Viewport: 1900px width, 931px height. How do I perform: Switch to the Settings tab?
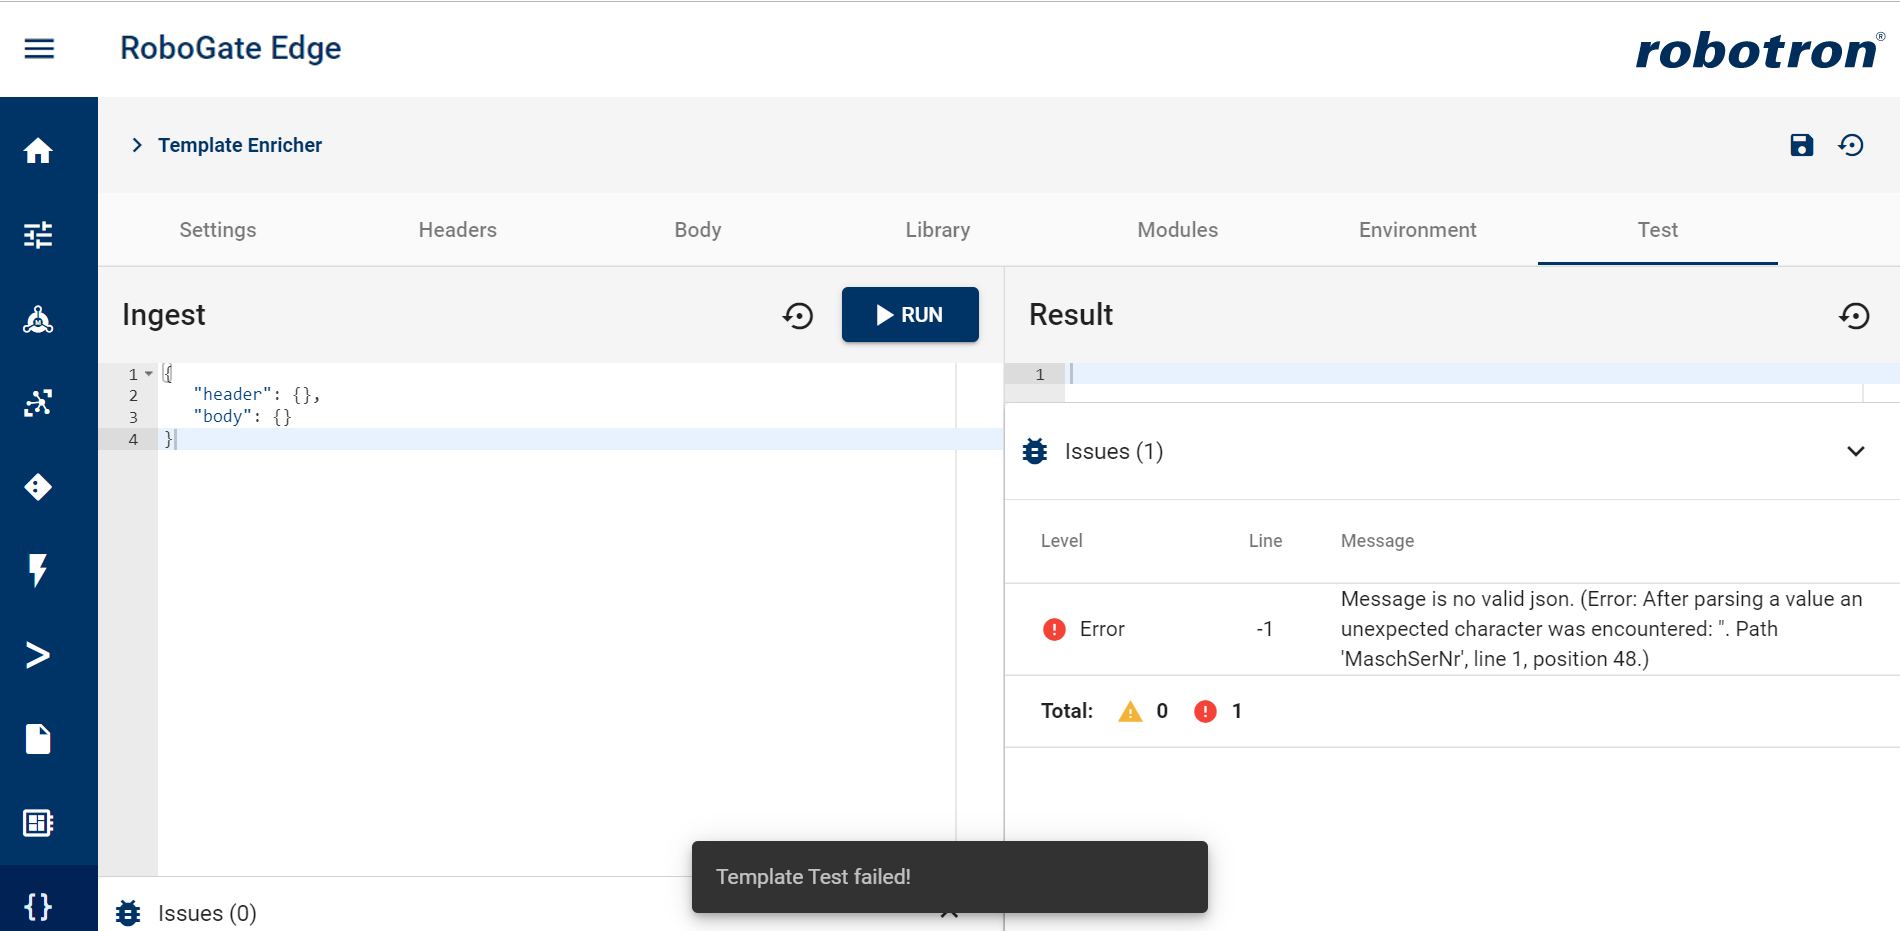(x=218, y=230)
